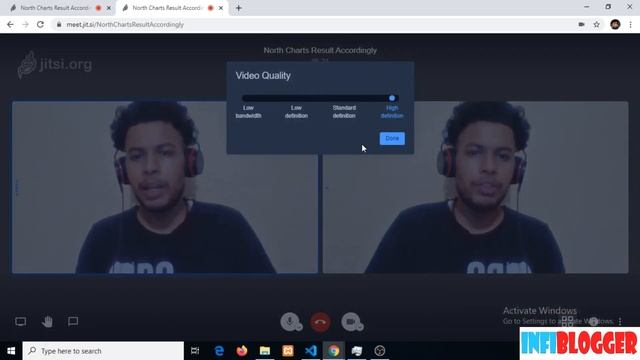Image resolution: width=640 pixels, height=360 pixels.
Task: Click the address bar URL
Action: pos(125,24)
